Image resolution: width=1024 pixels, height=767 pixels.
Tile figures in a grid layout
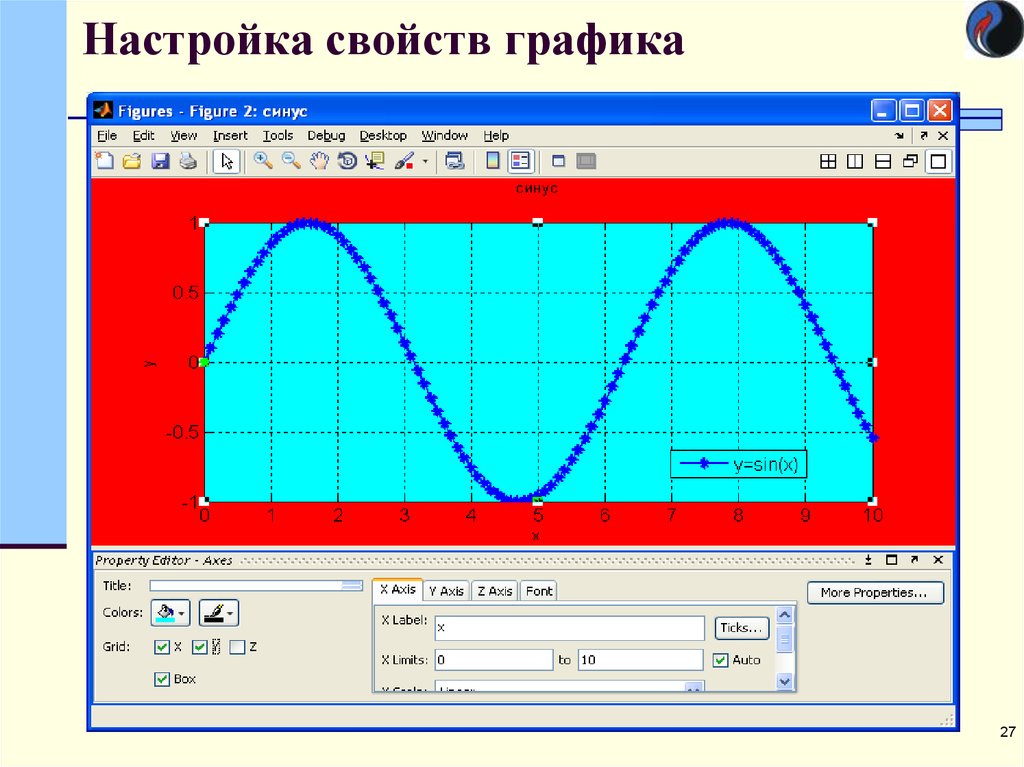click(827, 161)
